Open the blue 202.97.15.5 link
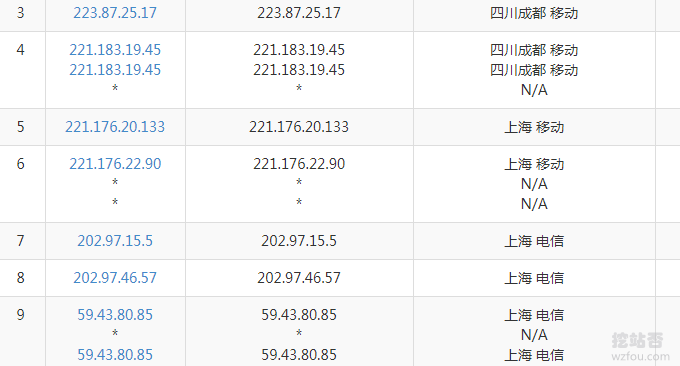 click(115, 241)
